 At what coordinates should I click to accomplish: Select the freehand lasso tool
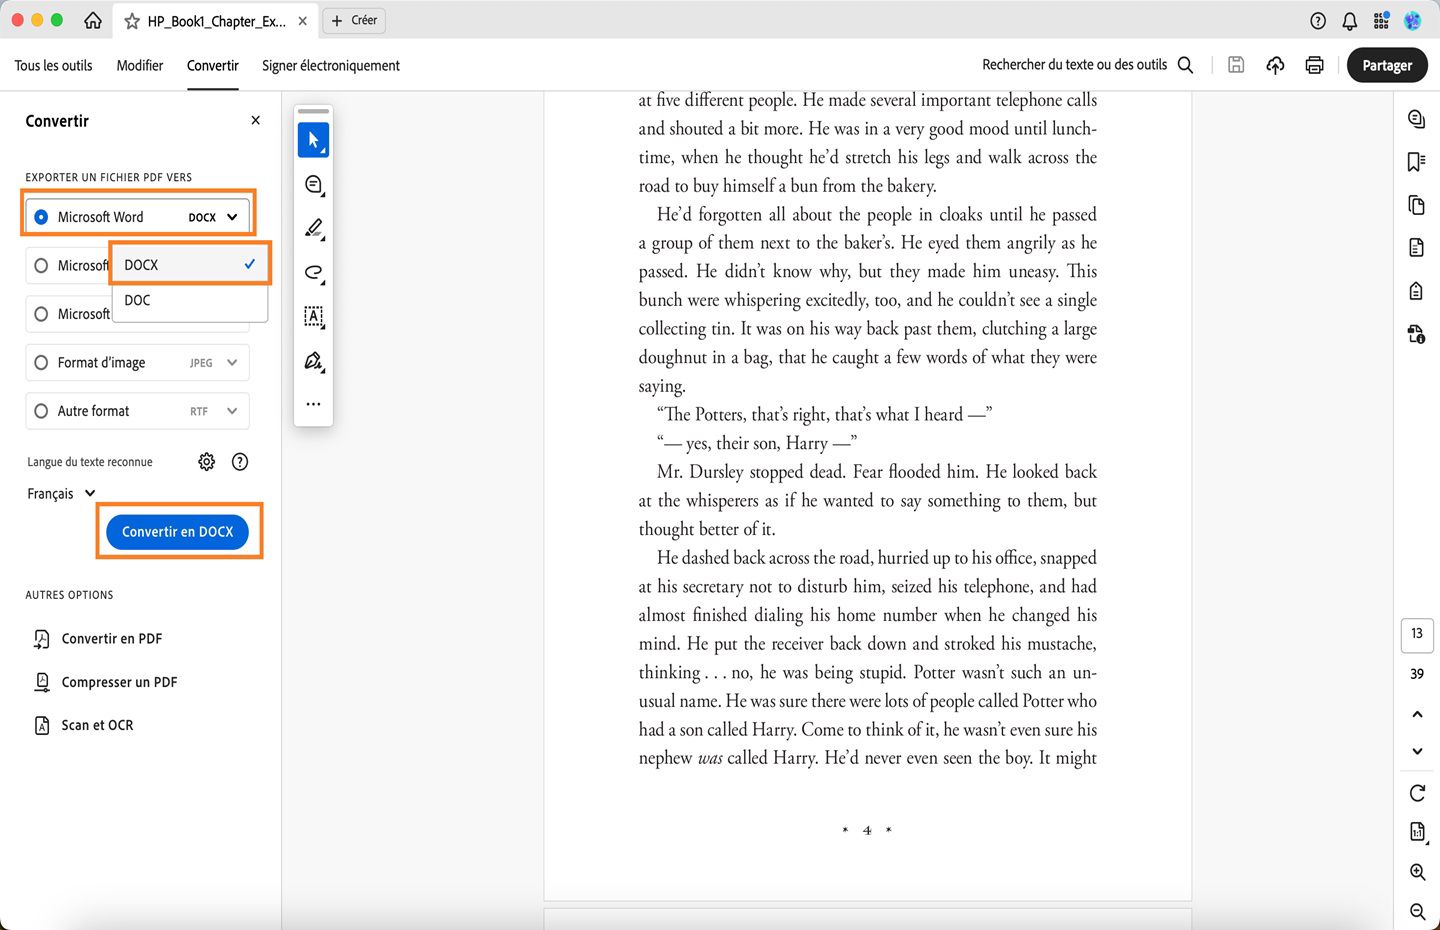(x=313, y=272)
